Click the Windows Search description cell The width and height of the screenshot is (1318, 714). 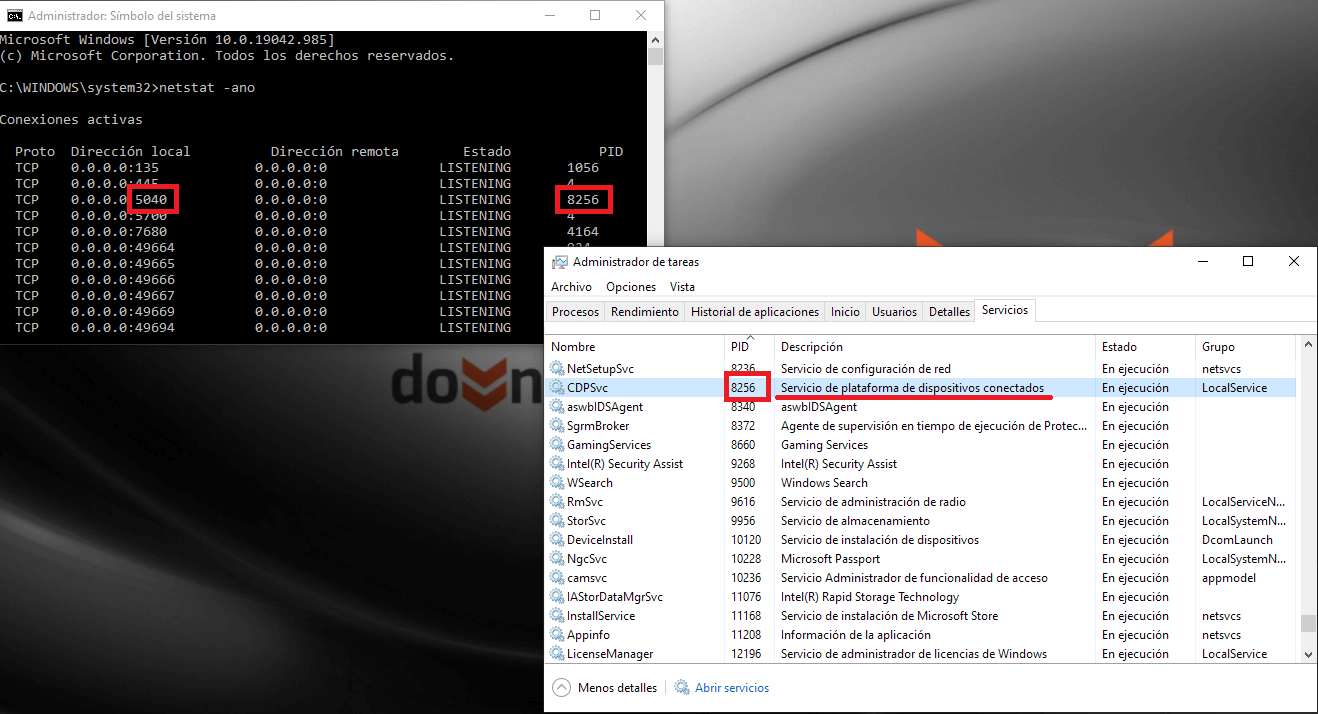824,483
